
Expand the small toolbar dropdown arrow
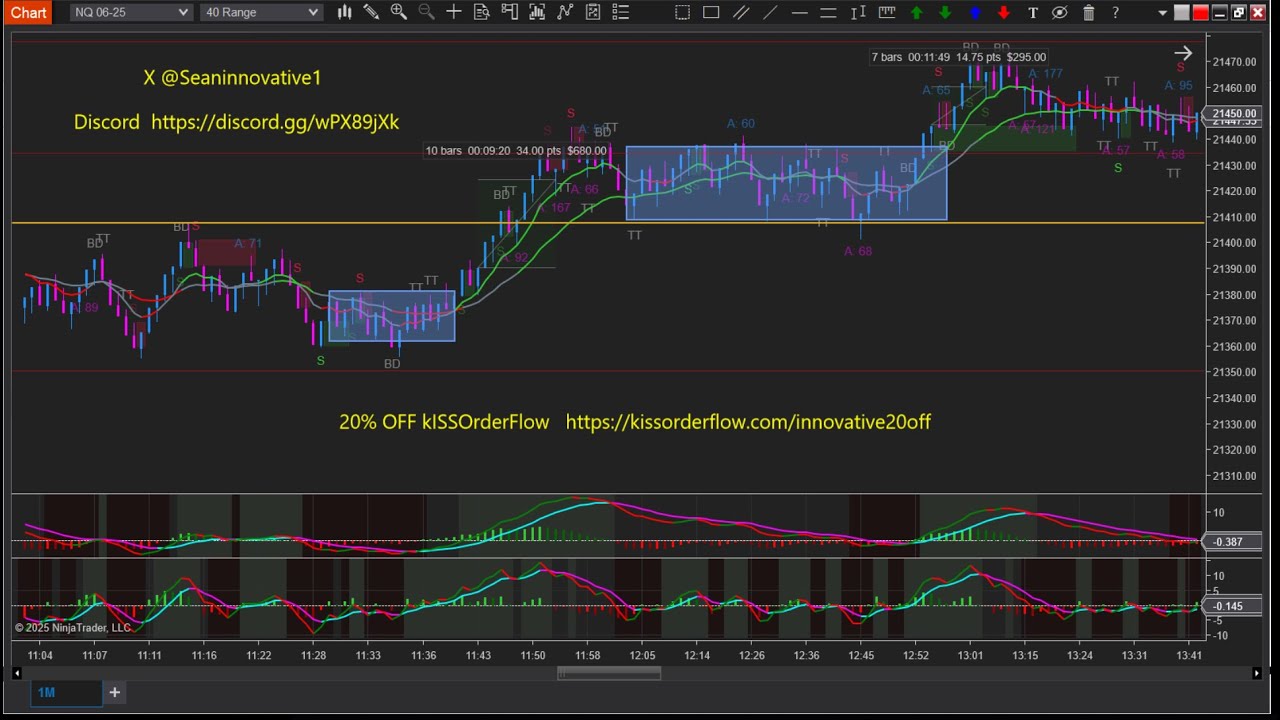pyautogui.click(x=1162, y=13)
